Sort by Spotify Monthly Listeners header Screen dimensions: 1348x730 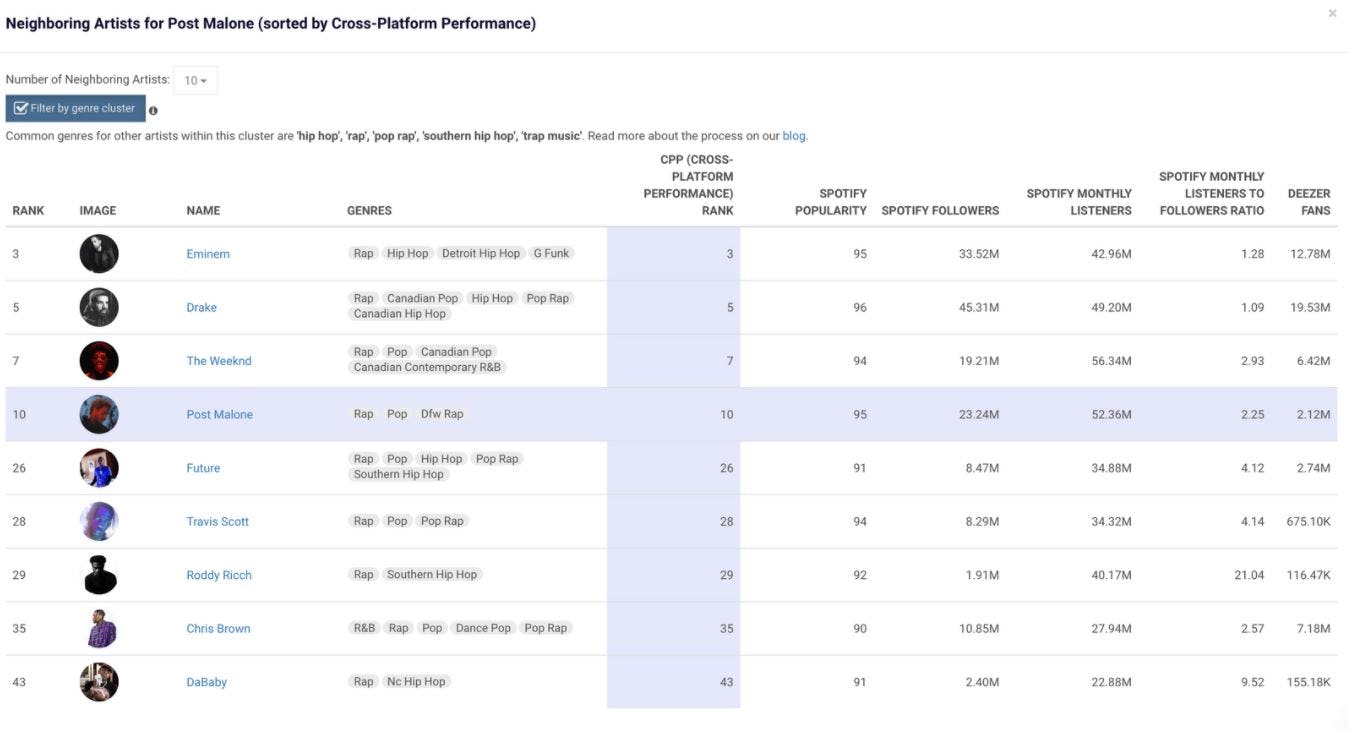(1079, 202)
